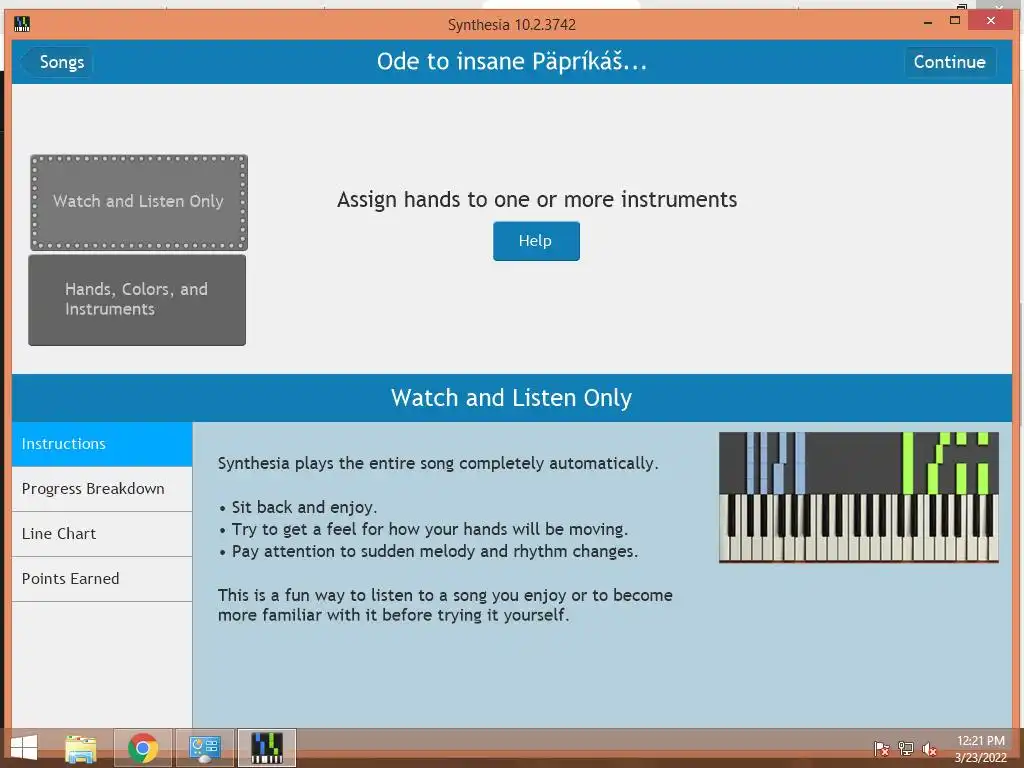This screenshot has height=768, width=1024.
Task: Open the Help for assigning hands
Action: (x=536, y=241)
